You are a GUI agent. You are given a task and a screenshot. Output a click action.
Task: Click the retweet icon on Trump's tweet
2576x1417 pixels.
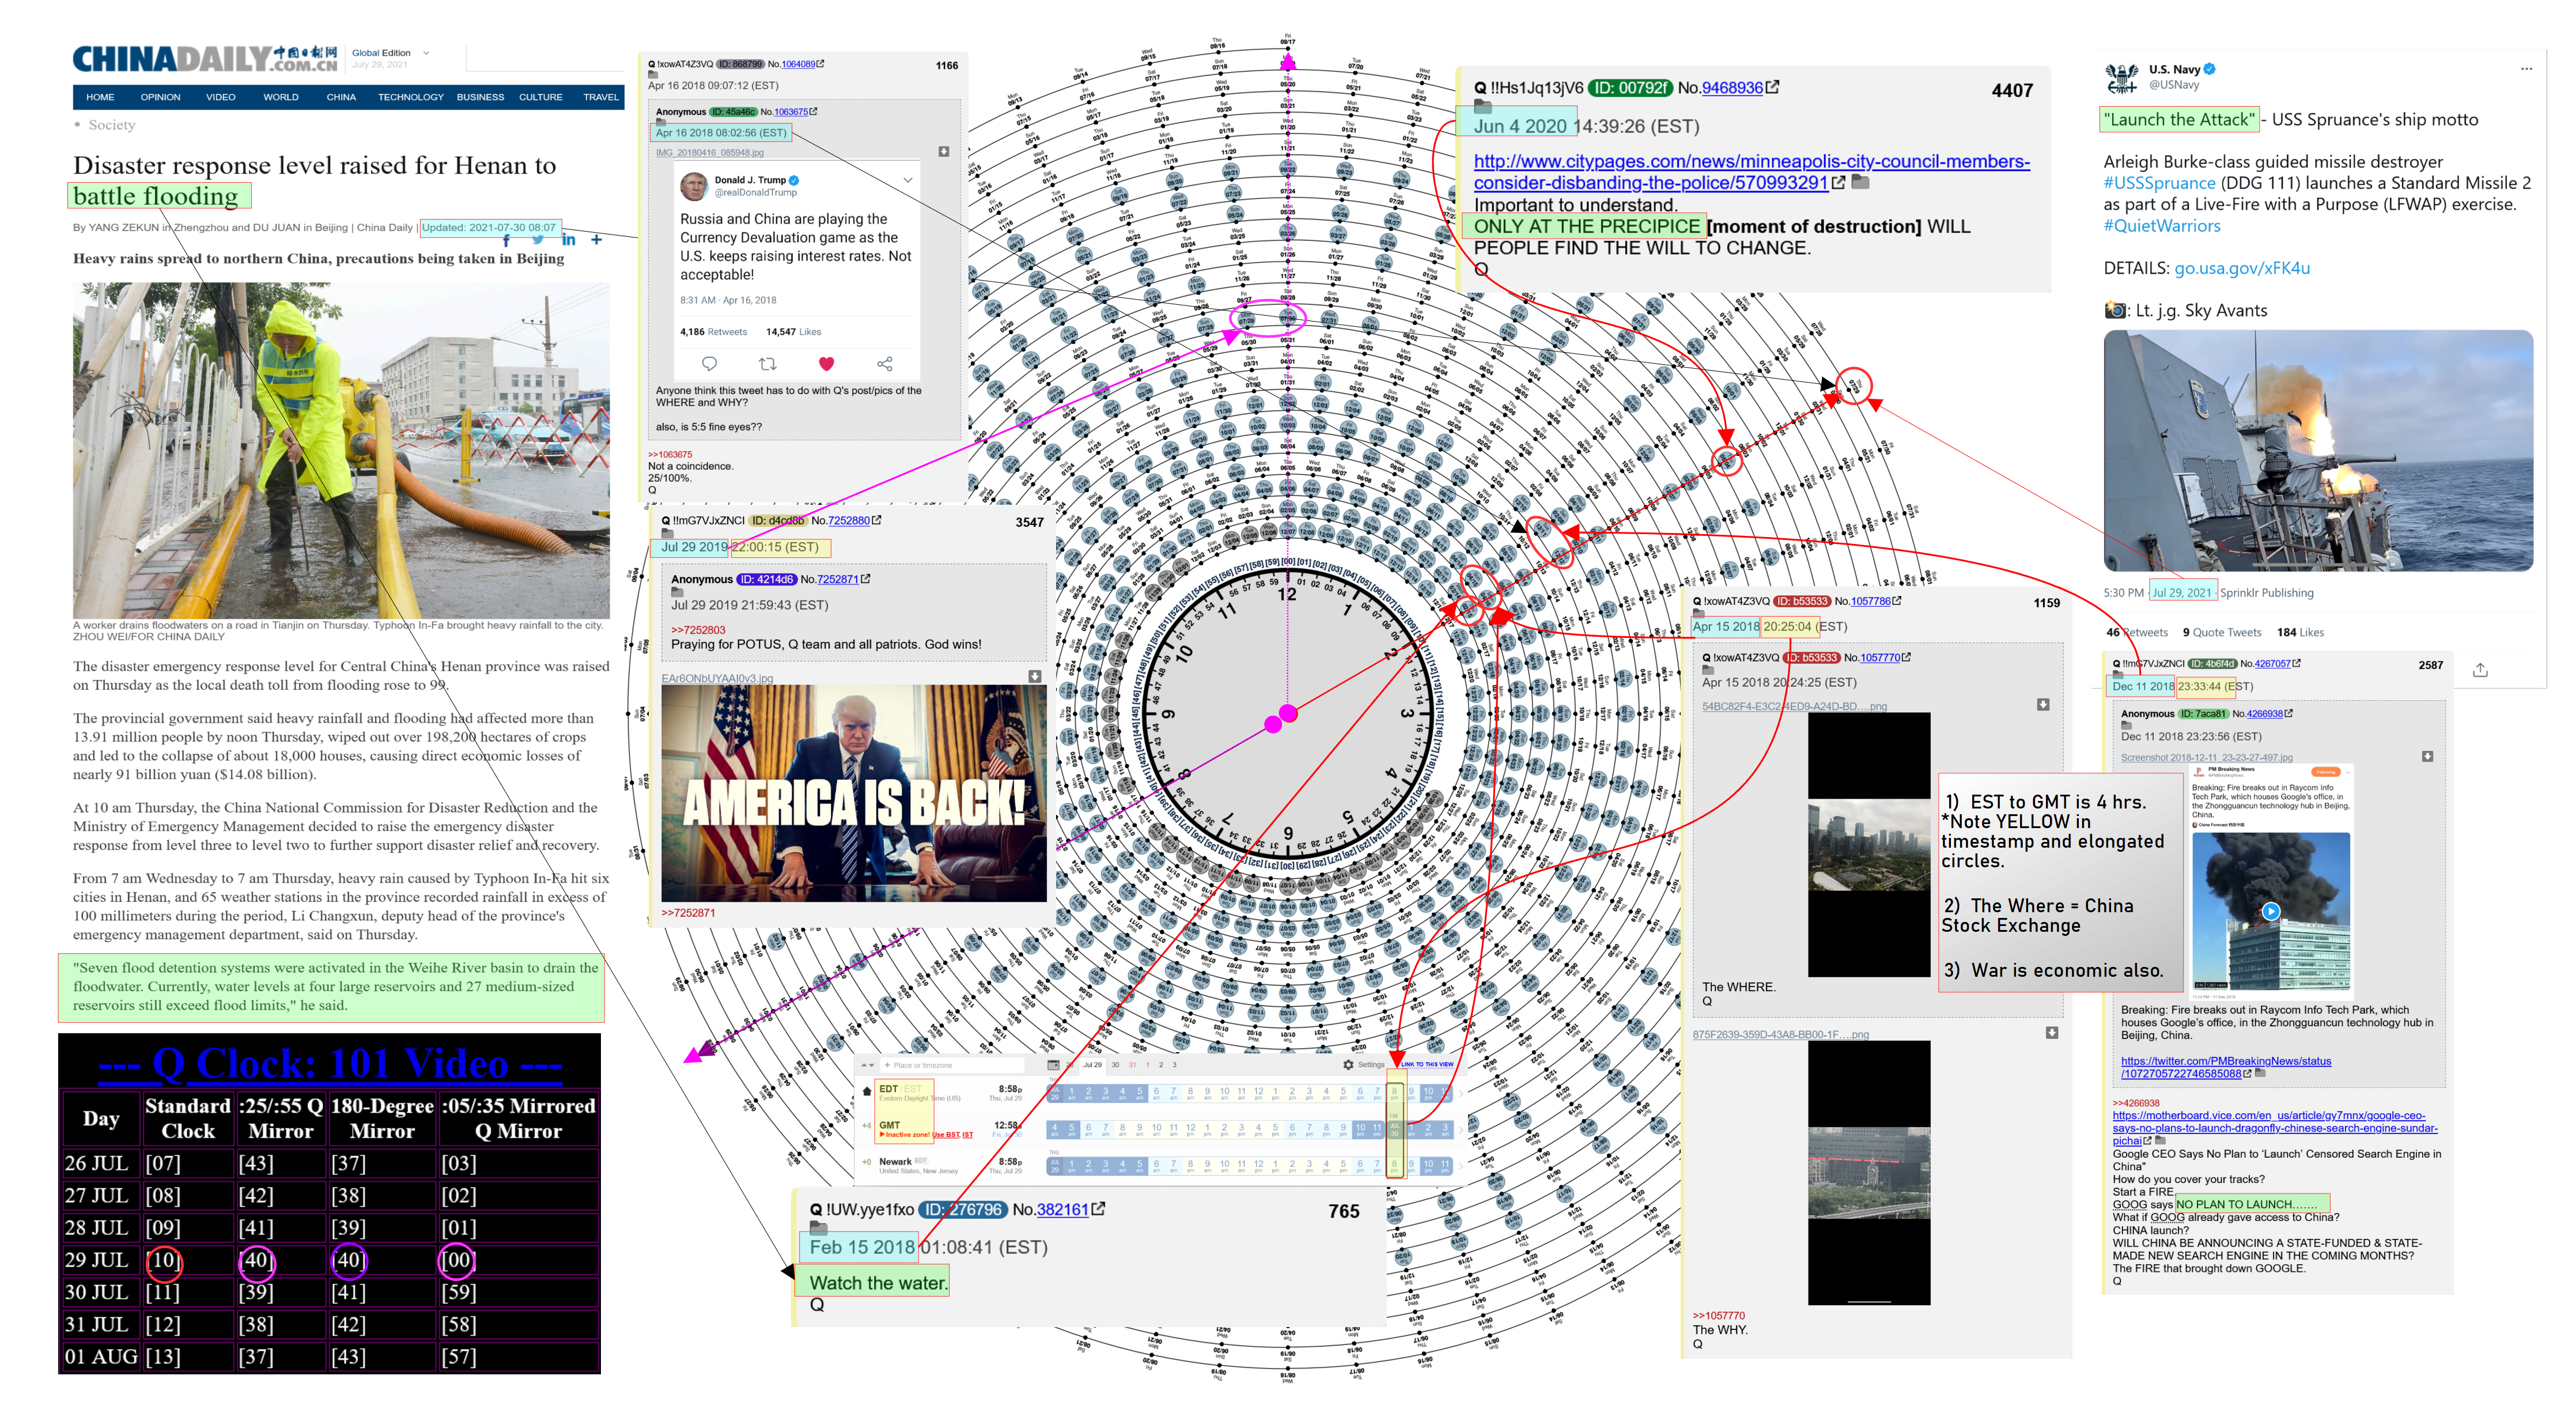click(x=767, y=364)
